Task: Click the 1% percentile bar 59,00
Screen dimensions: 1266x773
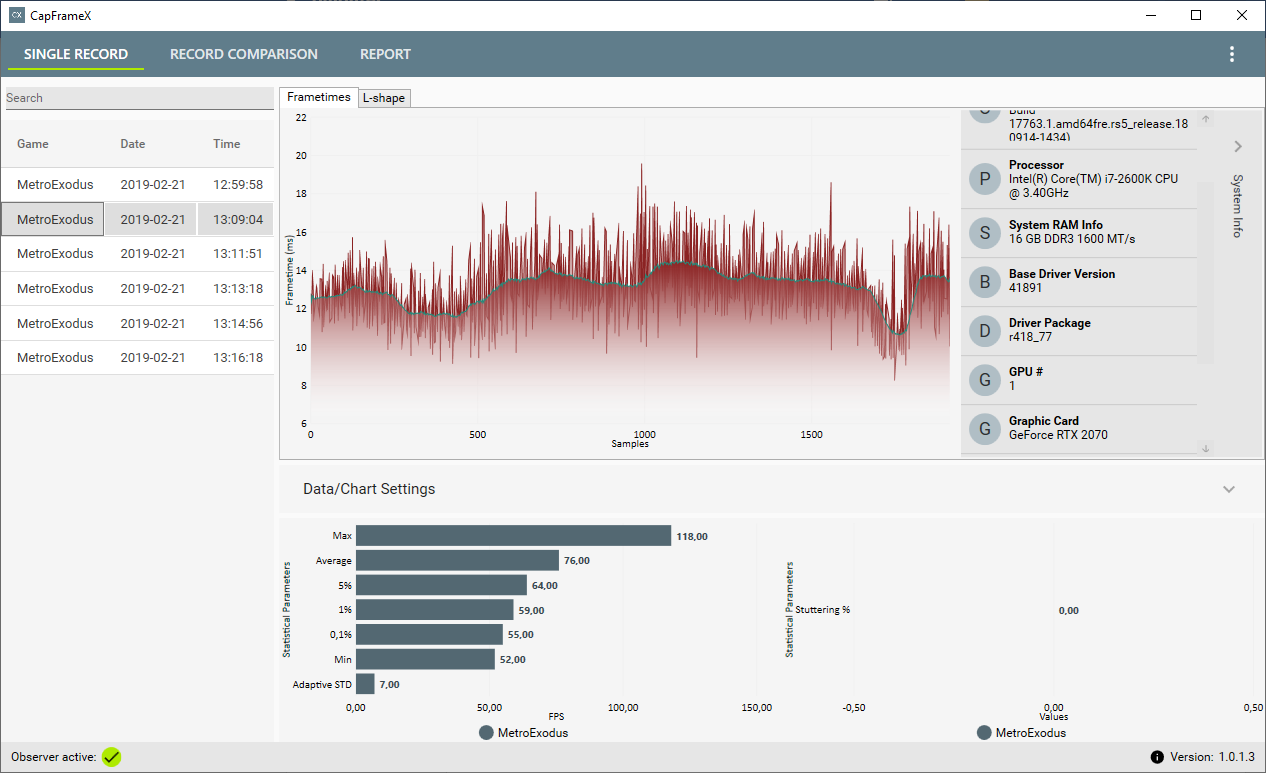Action: click(435, 609)
